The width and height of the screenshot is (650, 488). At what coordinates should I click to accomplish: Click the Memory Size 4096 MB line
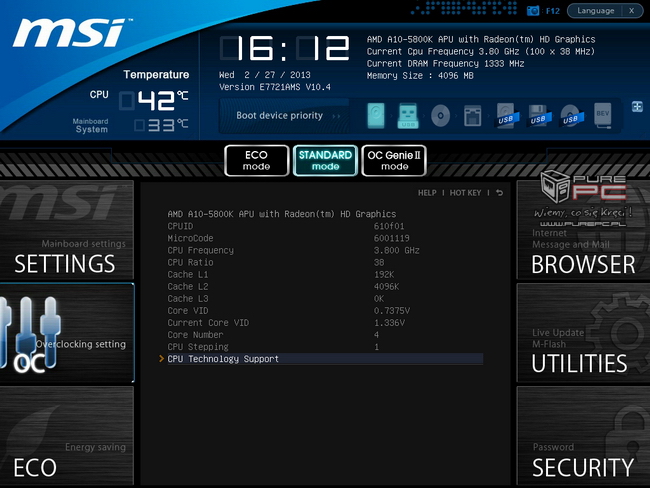tap(420, 75)
